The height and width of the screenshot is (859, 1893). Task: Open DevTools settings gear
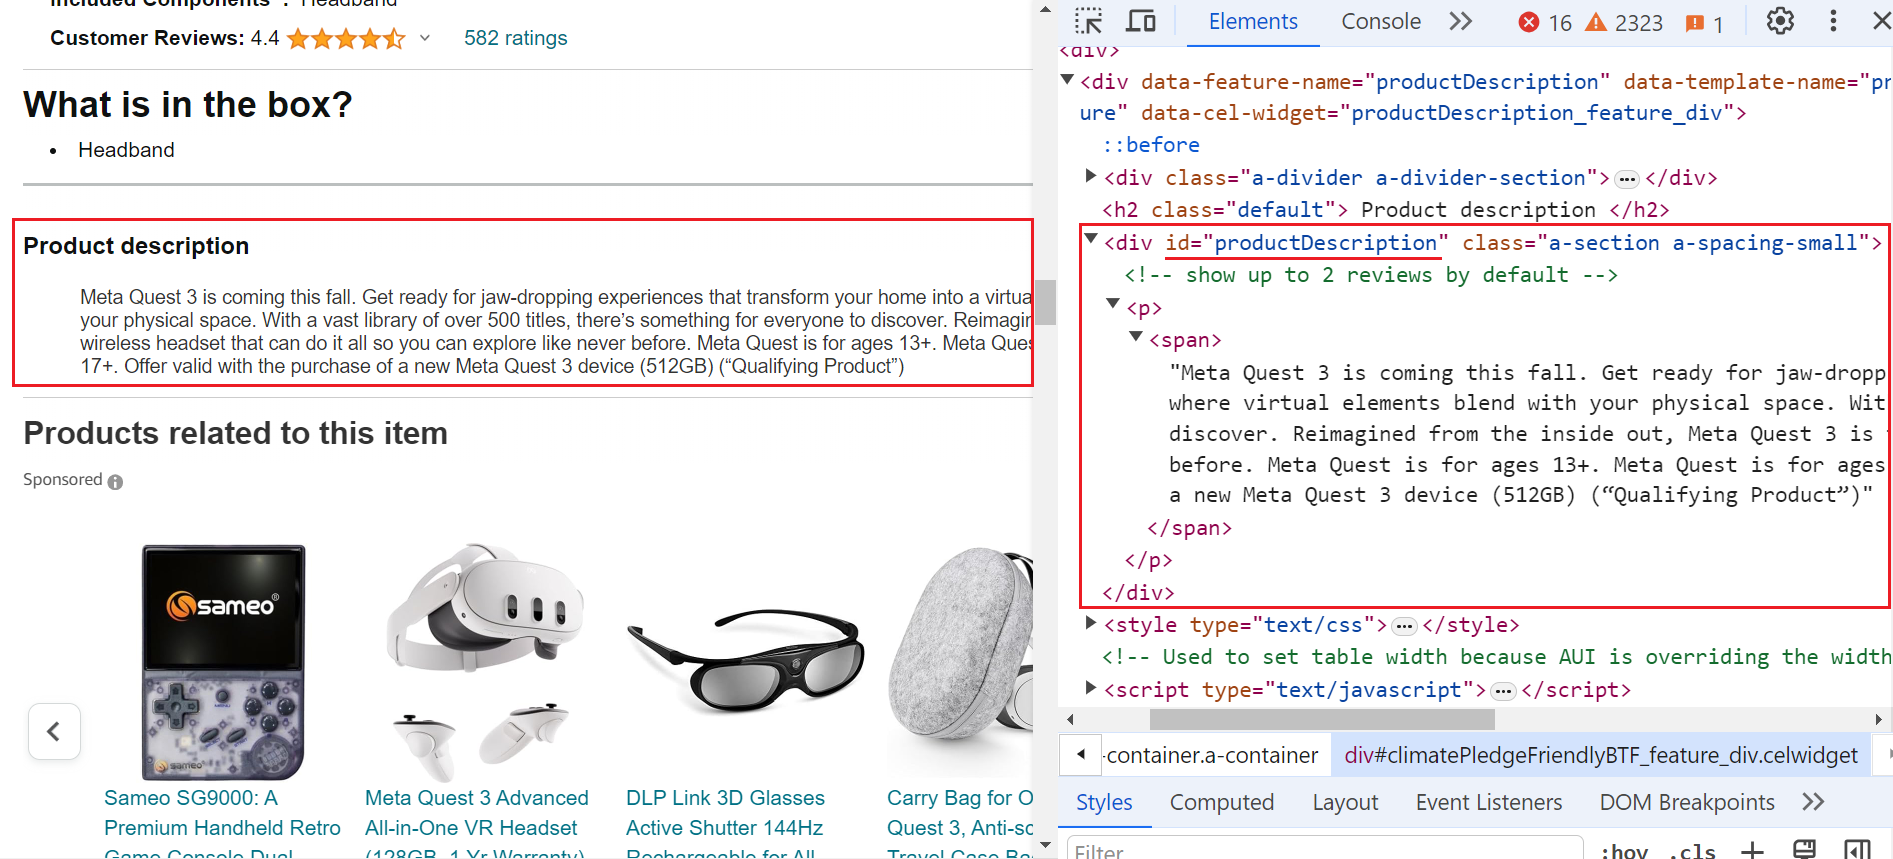(x=1780, y=21)
